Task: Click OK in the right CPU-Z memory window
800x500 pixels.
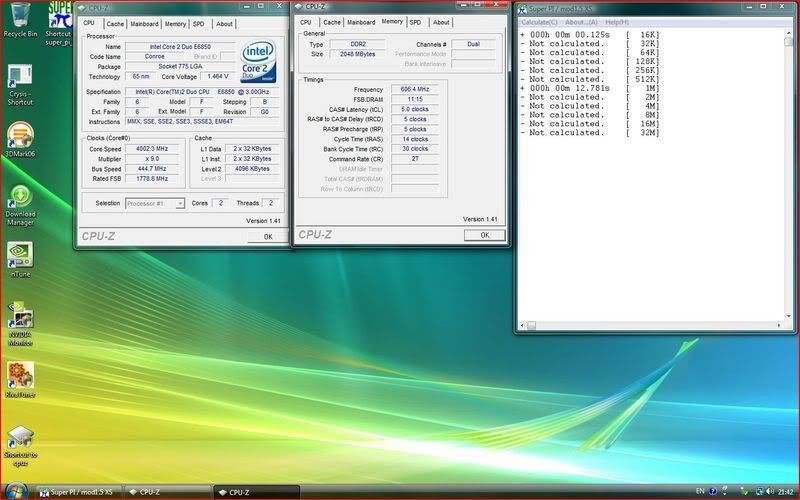Action: 485,235
